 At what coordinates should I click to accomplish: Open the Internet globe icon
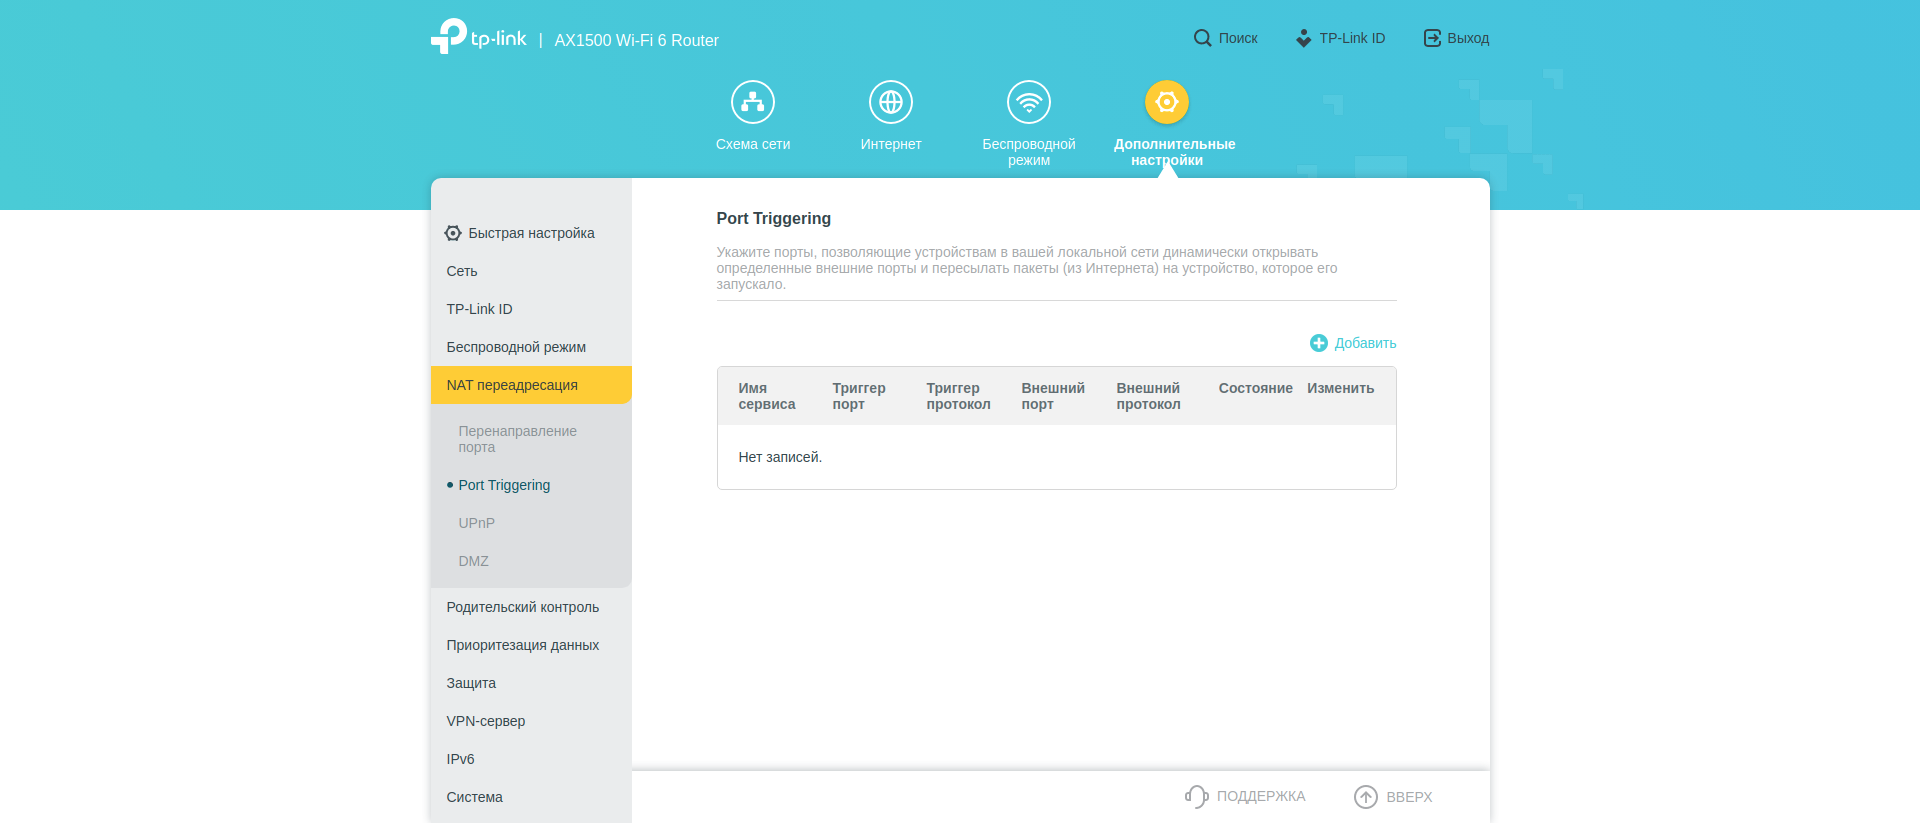(890, 102)
